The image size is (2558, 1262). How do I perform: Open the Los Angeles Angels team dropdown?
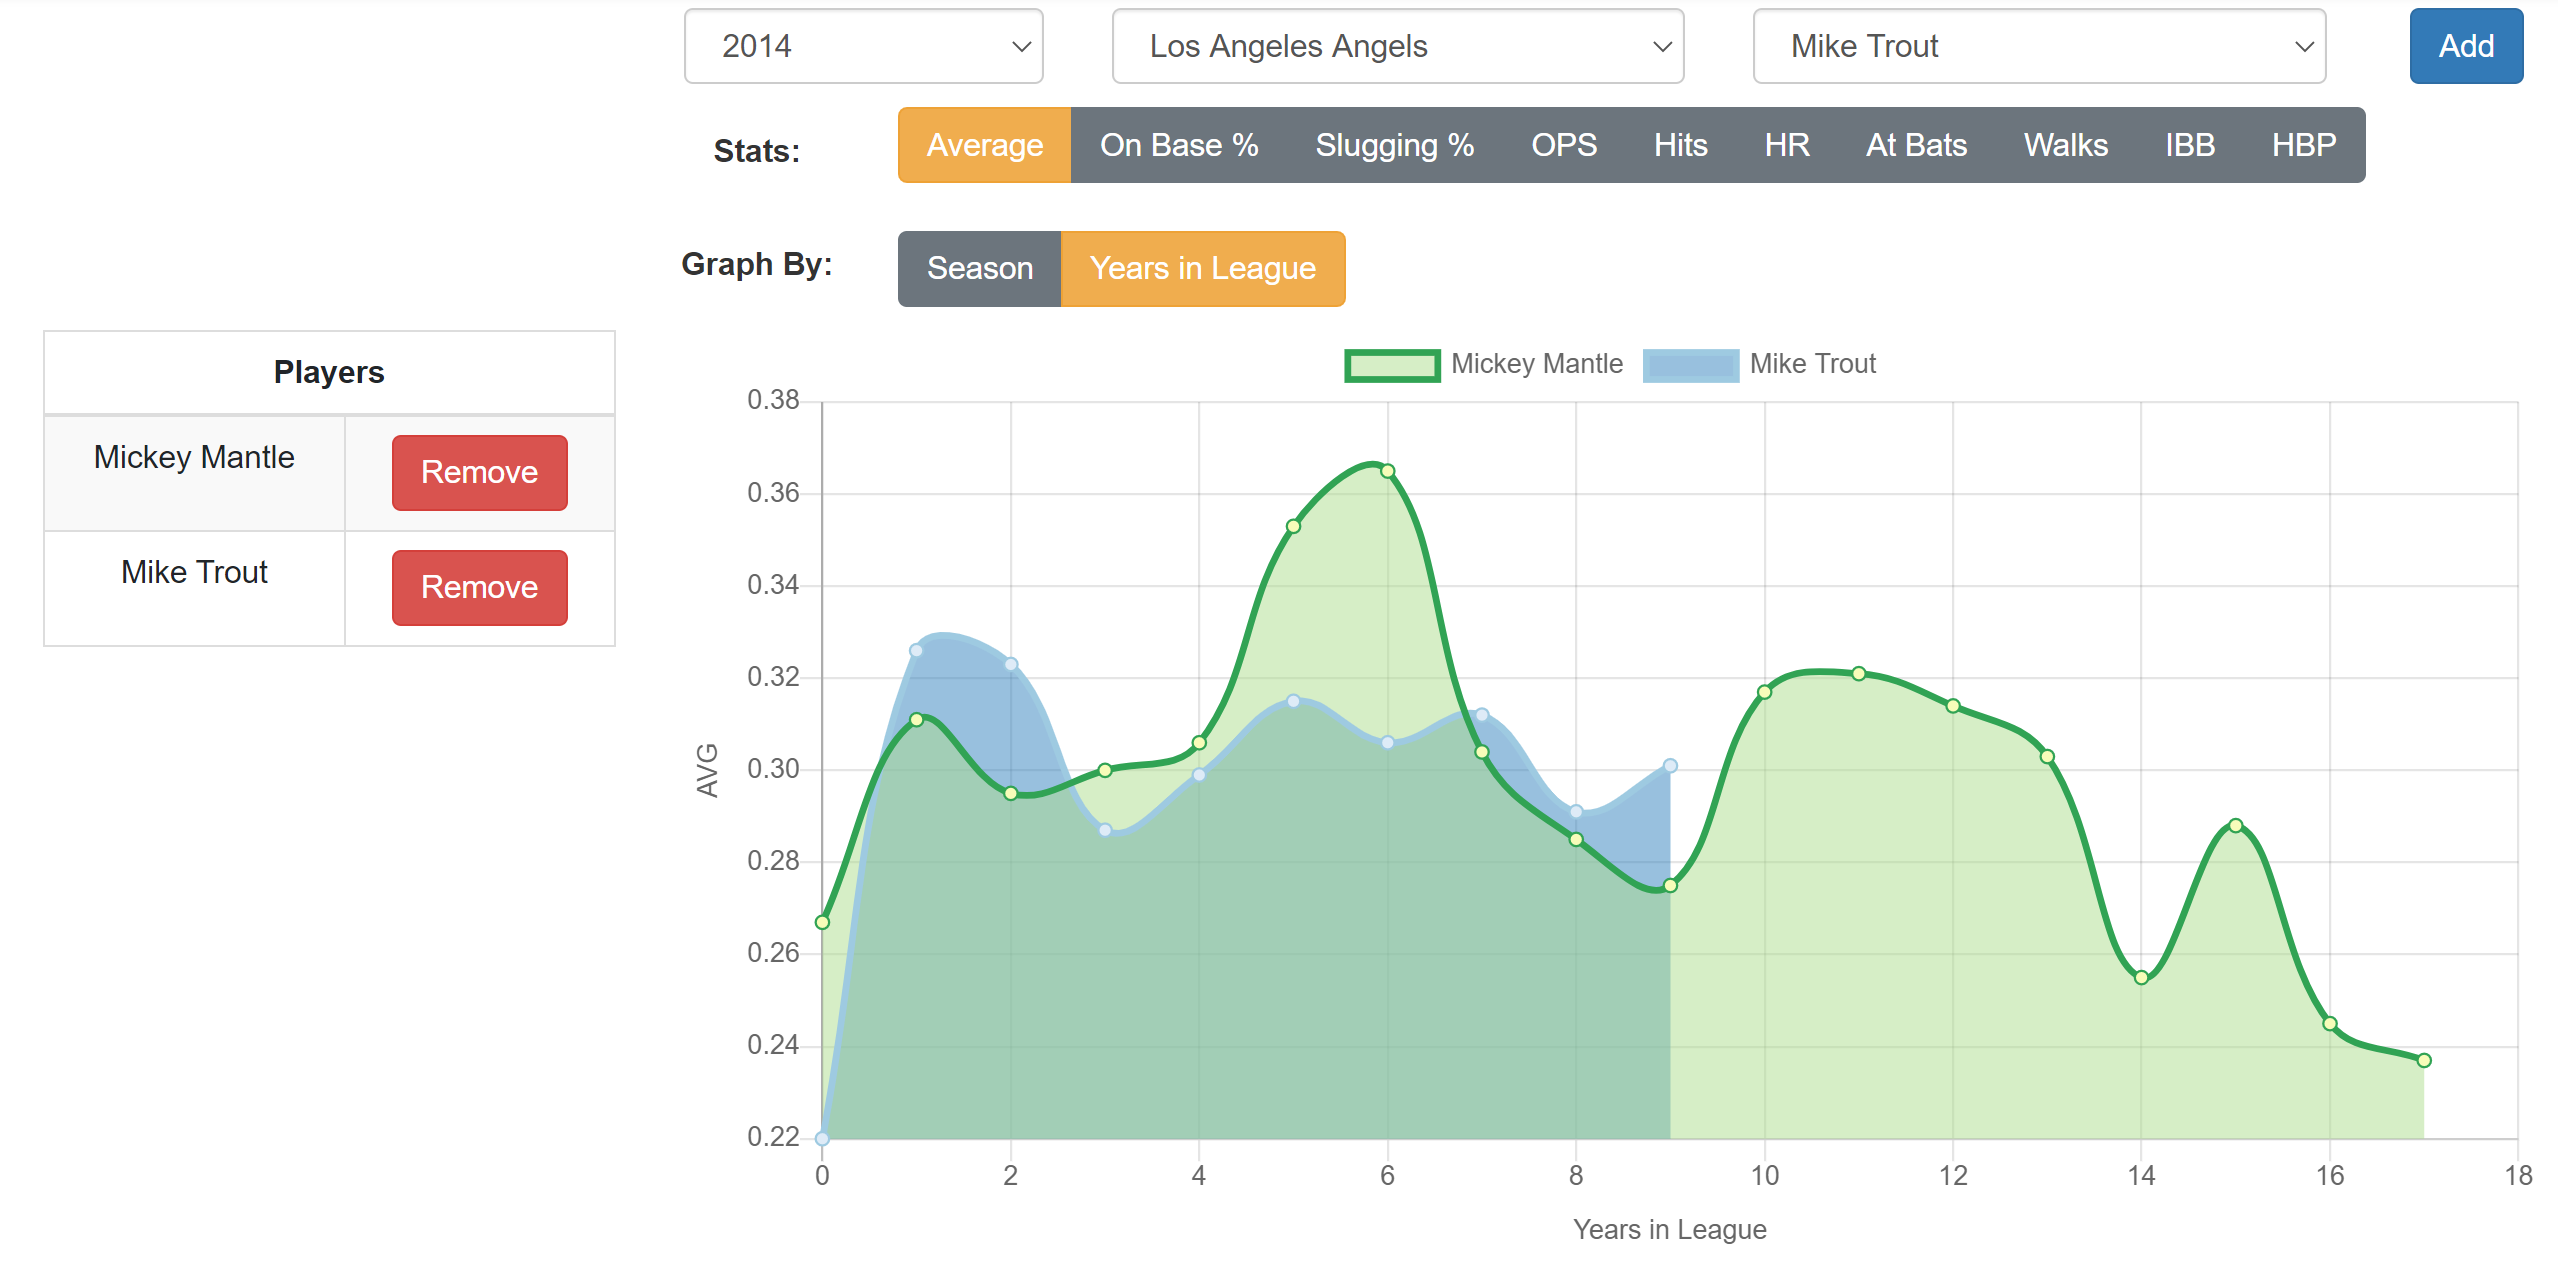[1397, 46]
